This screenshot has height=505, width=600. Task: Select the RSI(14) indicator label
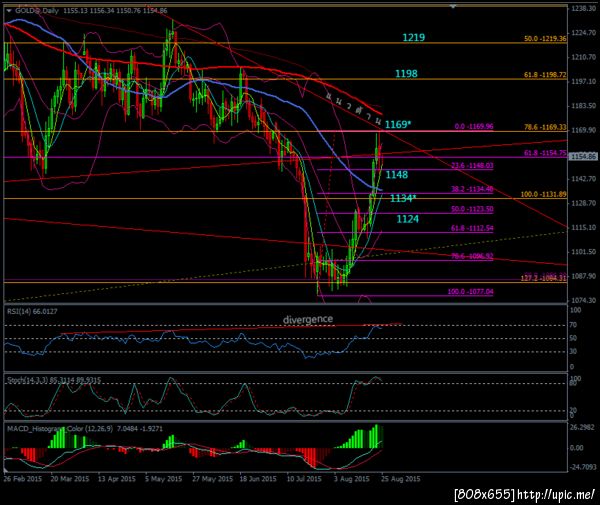click(x=32, y=311)
